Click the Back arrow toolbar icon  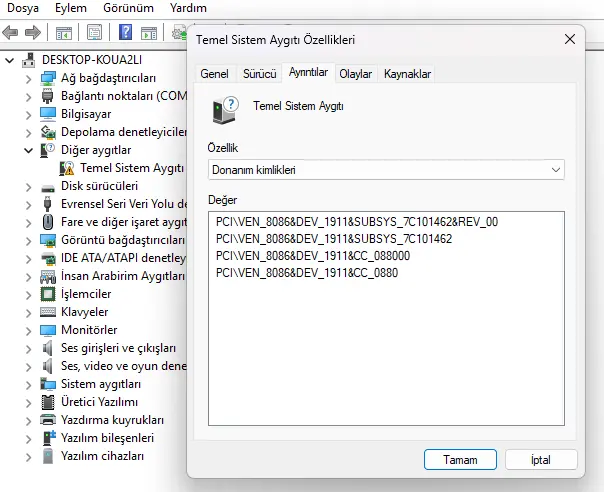coord(10,33)
